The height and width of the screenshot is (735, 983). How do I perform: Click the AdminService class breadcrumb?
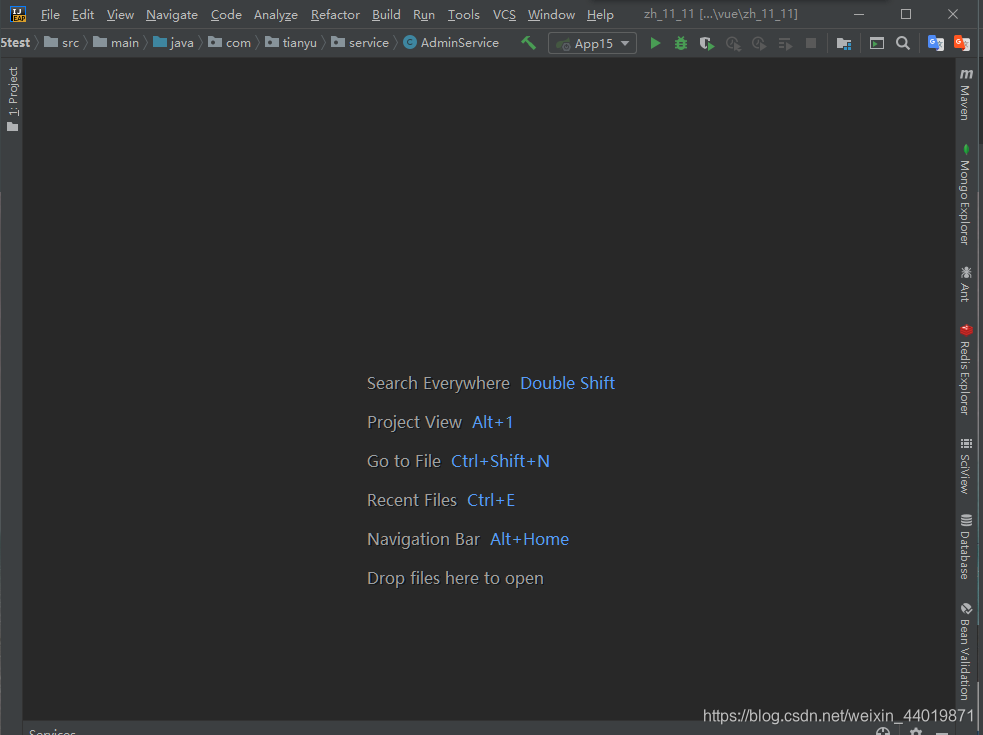tap(451, 43)
